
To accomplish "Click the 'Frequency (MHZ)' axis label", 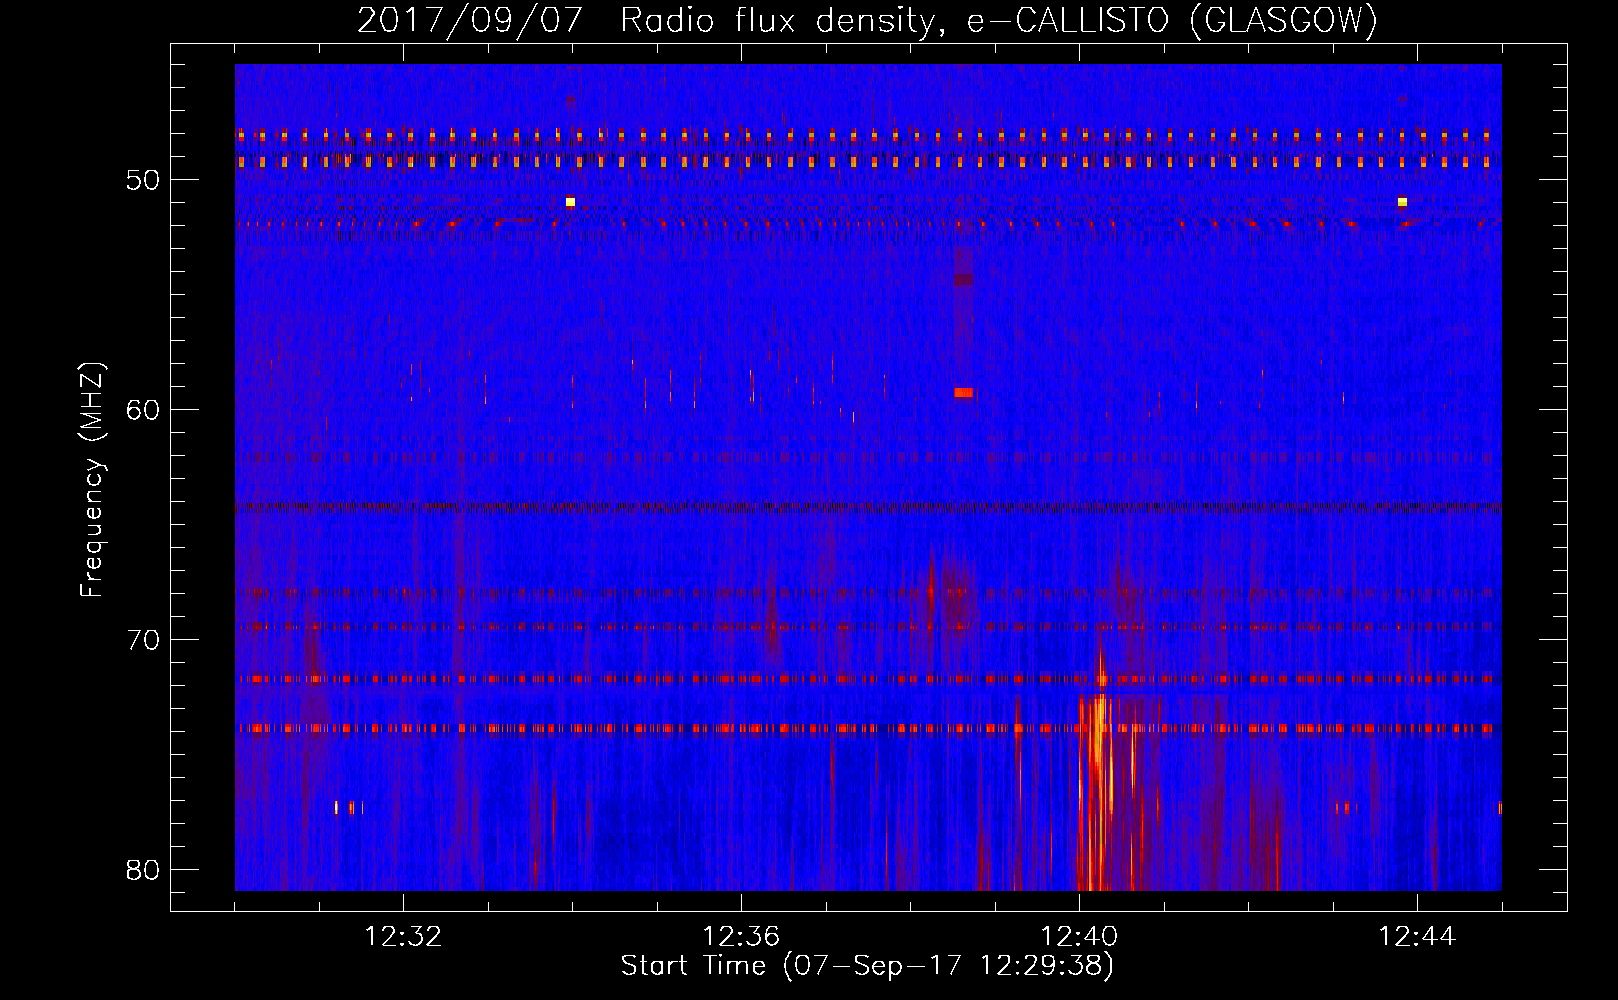I will 91,480.
